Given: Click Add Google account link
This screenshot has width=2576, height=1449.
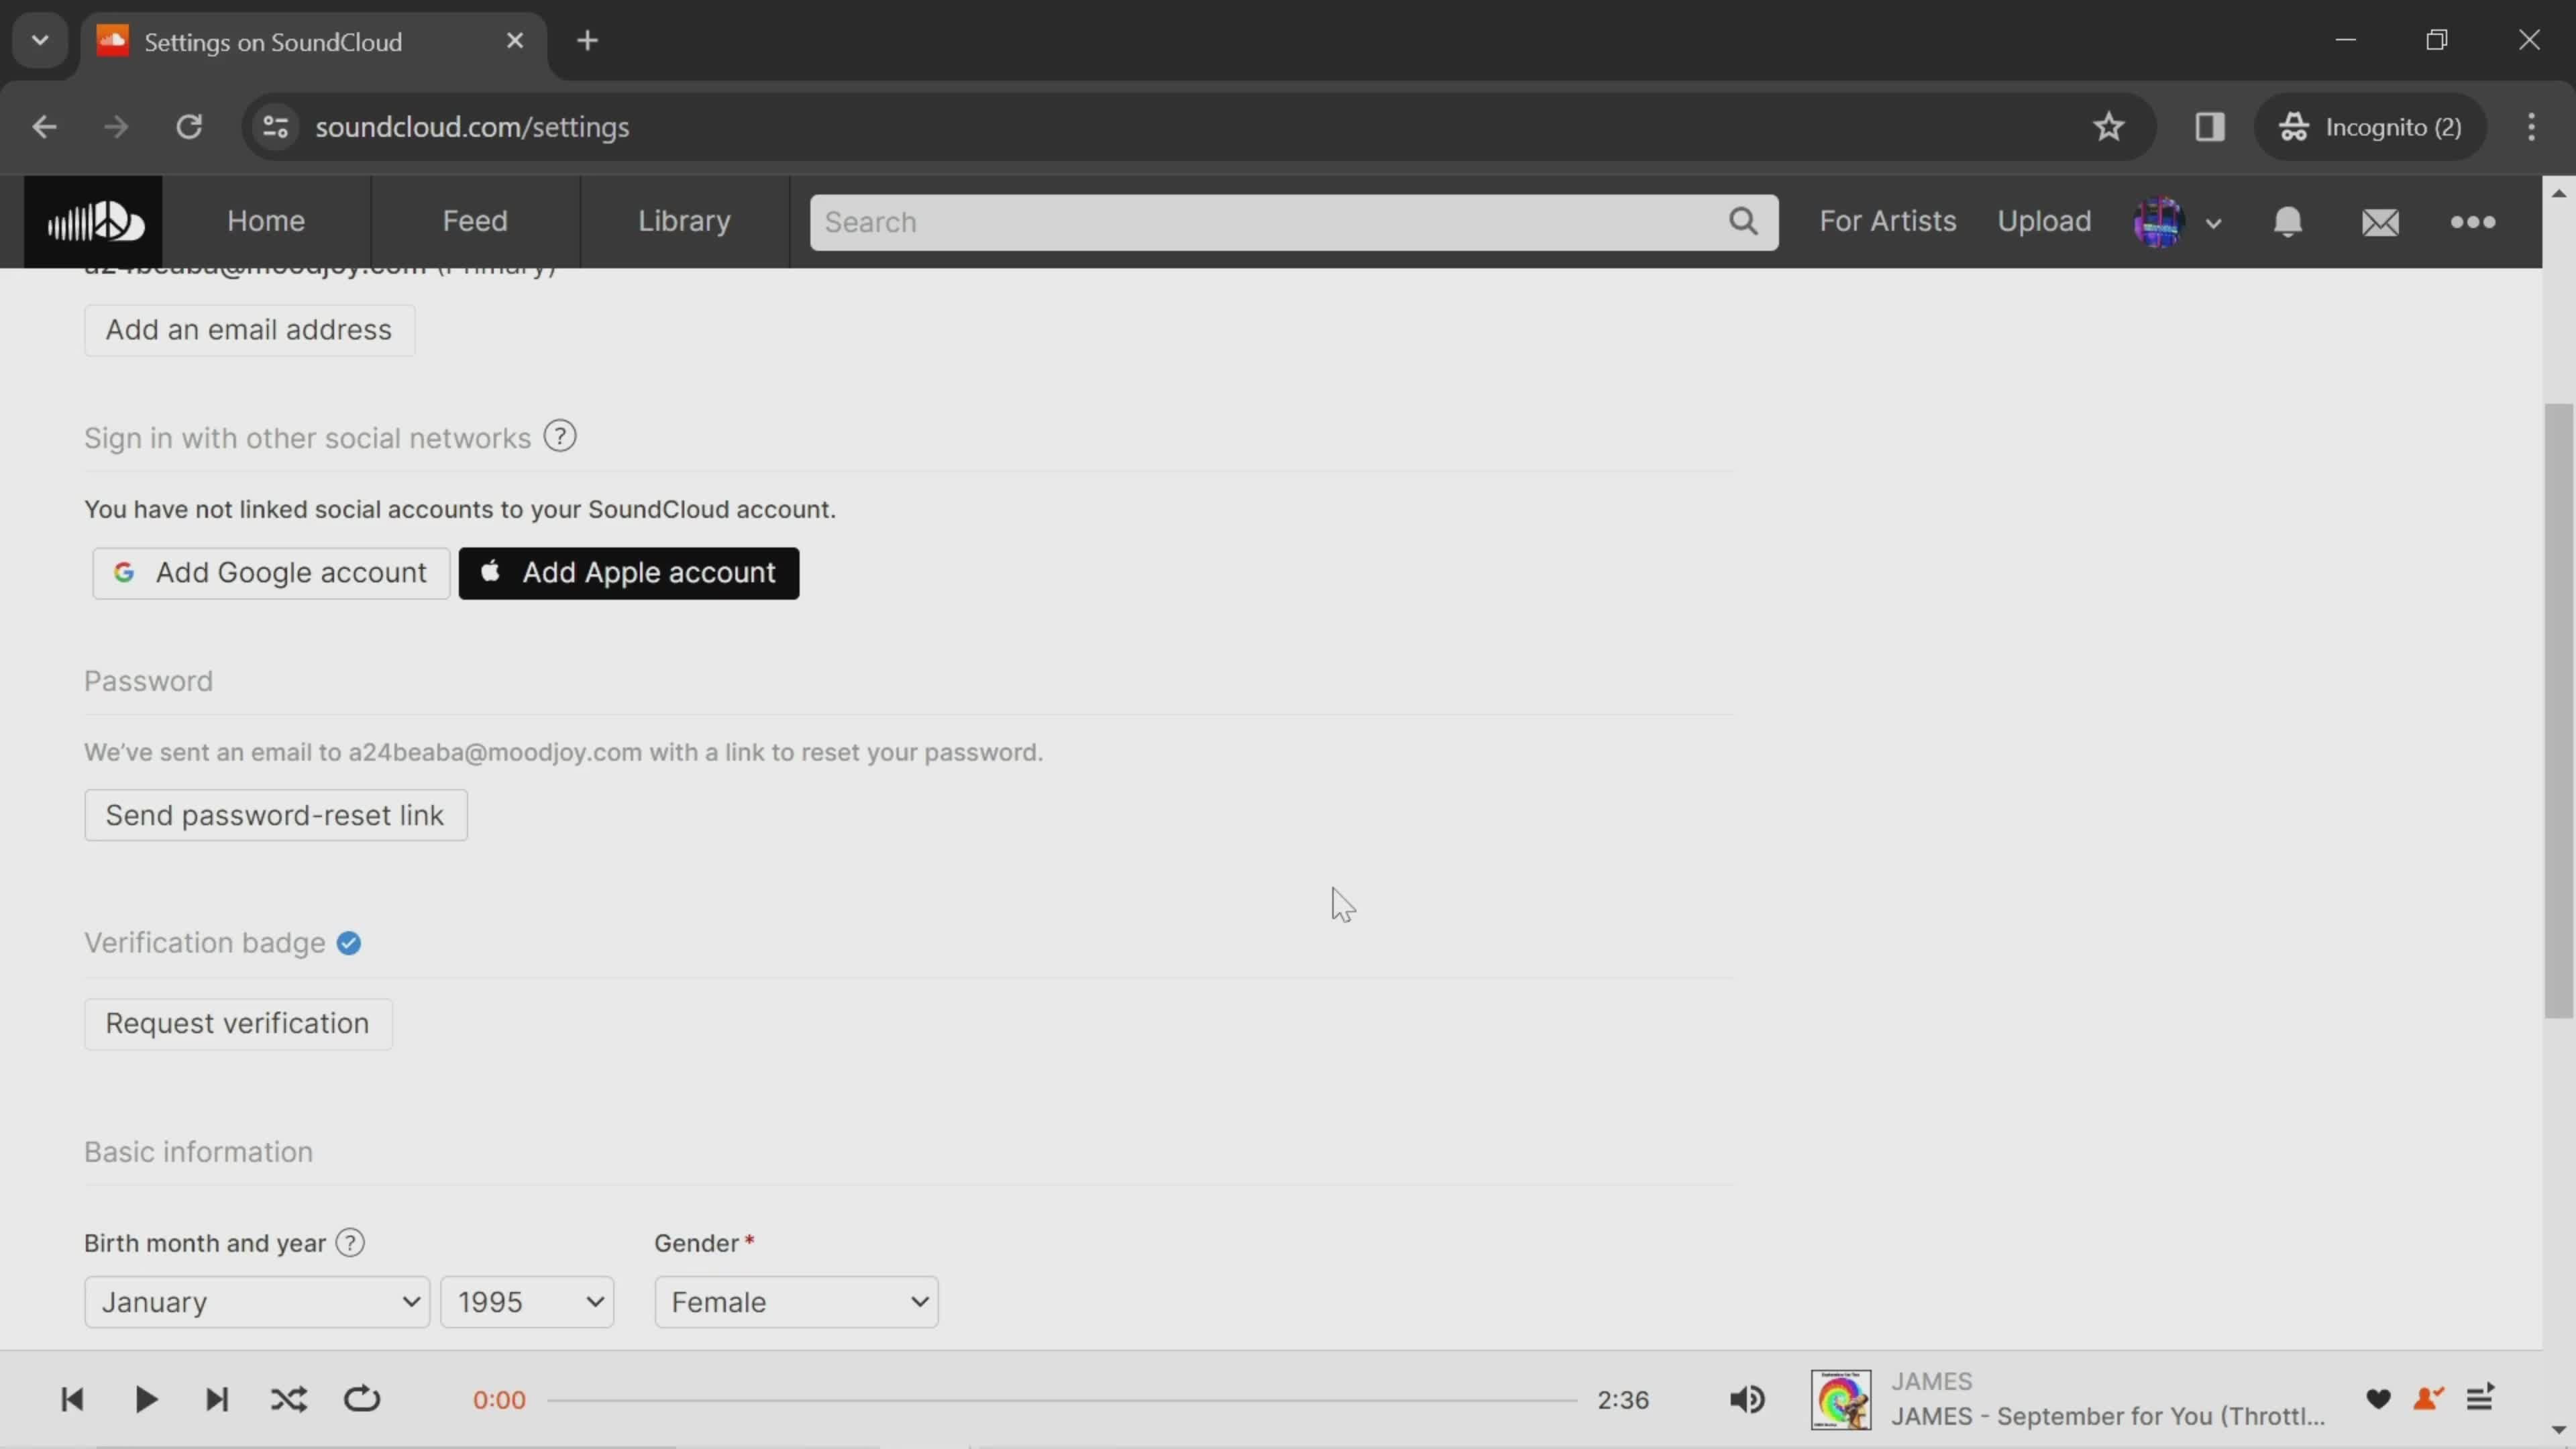Looking at the screenshot, I should (x=271, y=572).
